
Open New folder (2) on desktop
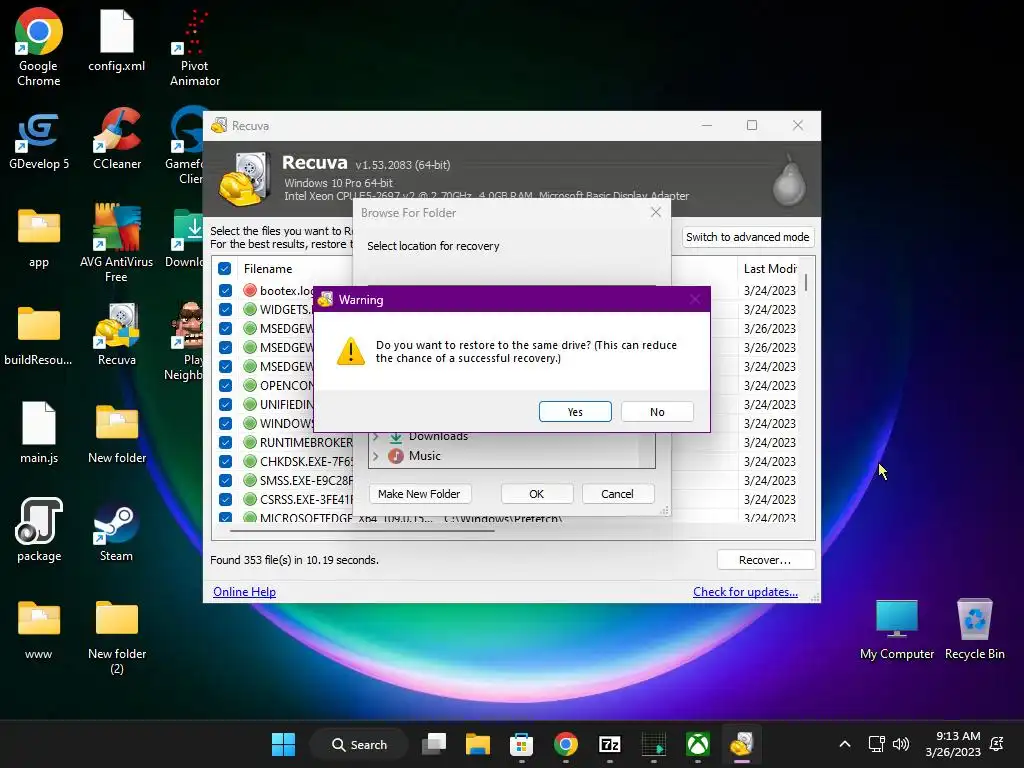pos(117,637)
